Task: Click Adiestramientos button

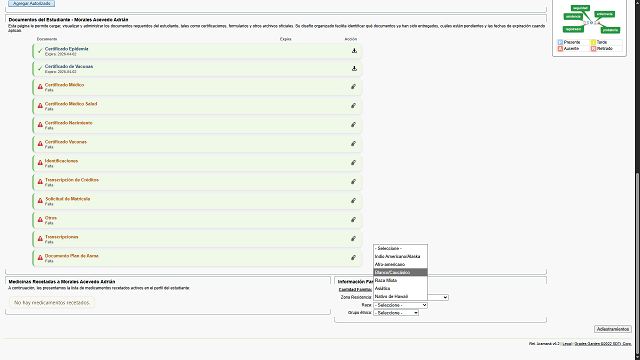Action: click(613, 329)
